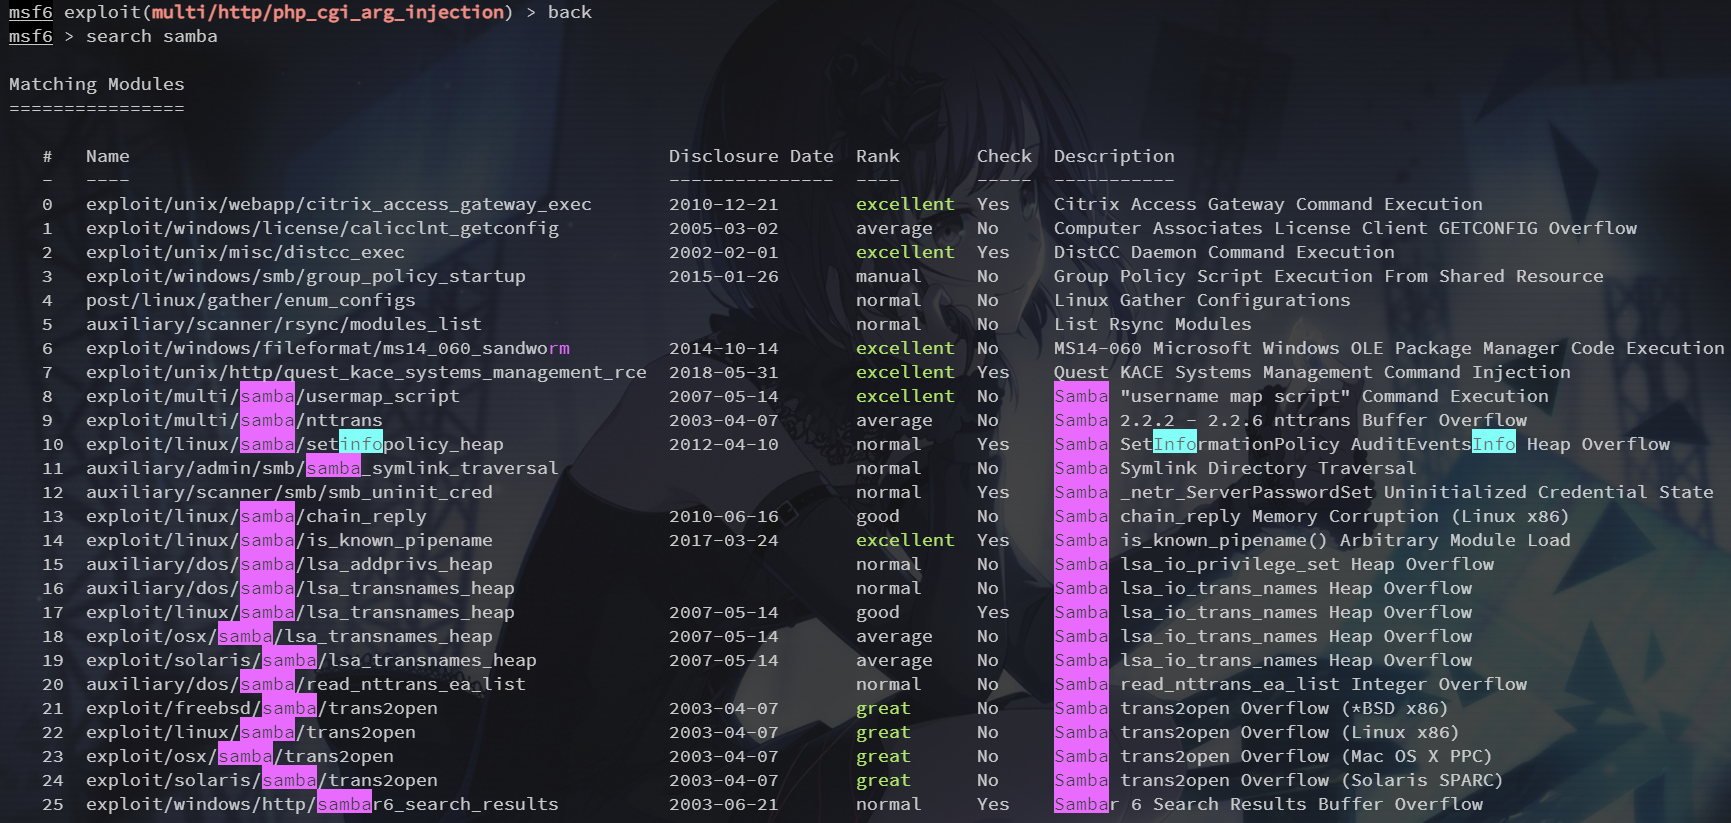Select exploit/linux/samba/chain_reply module name
1731x823 pixels.
[x=256, y=516]
